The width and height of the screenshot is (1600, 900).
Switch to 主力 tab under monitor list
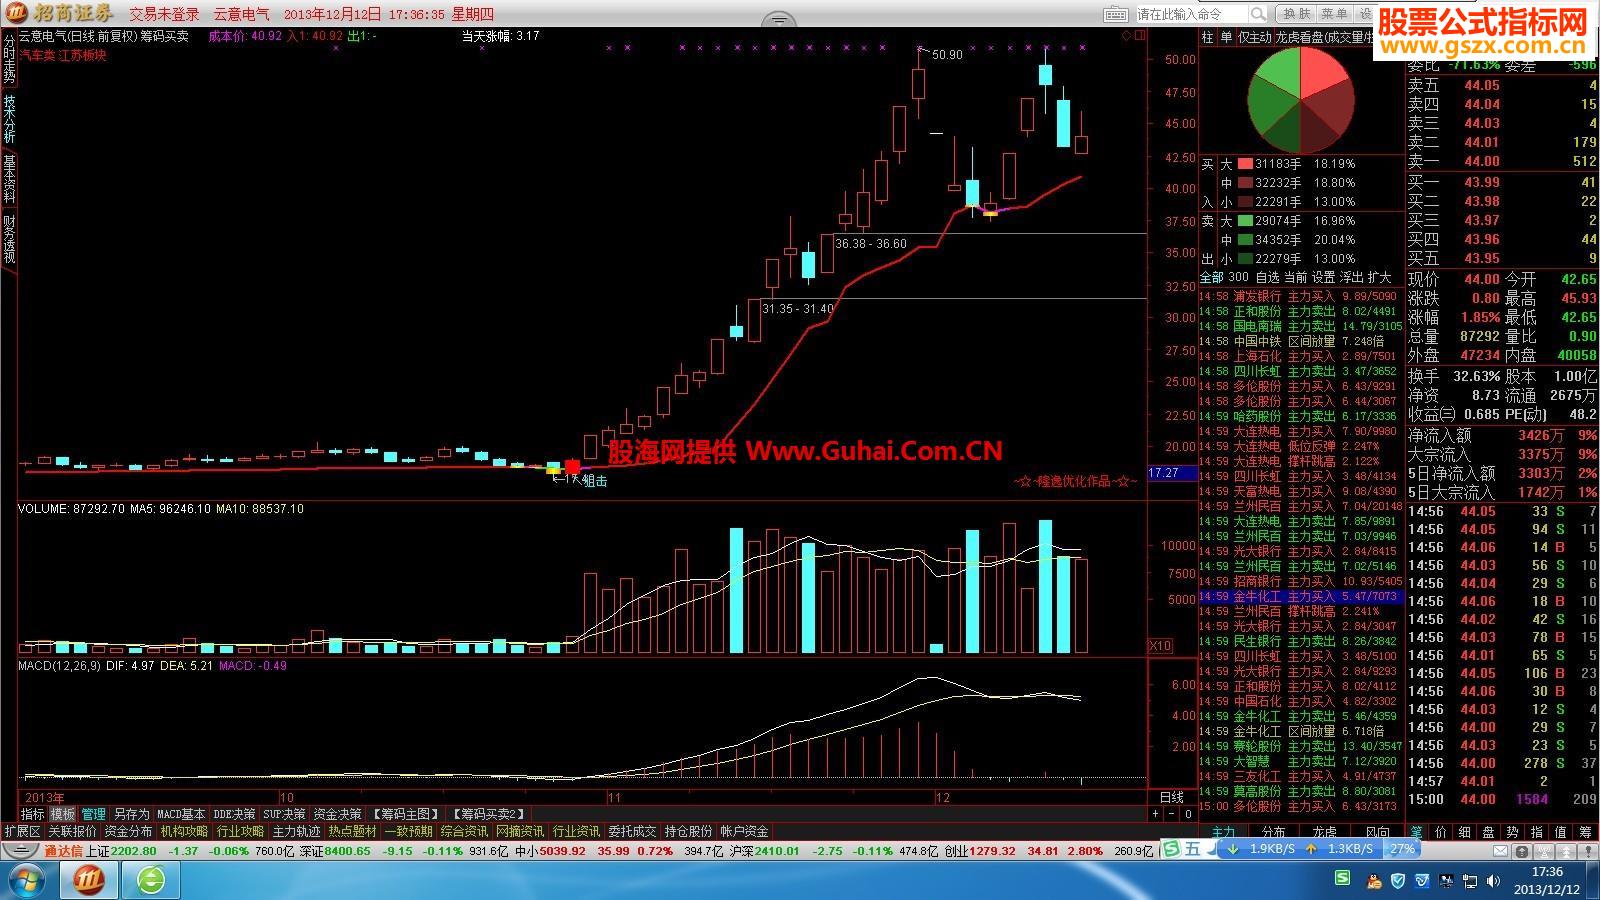tap(1223, 832)
